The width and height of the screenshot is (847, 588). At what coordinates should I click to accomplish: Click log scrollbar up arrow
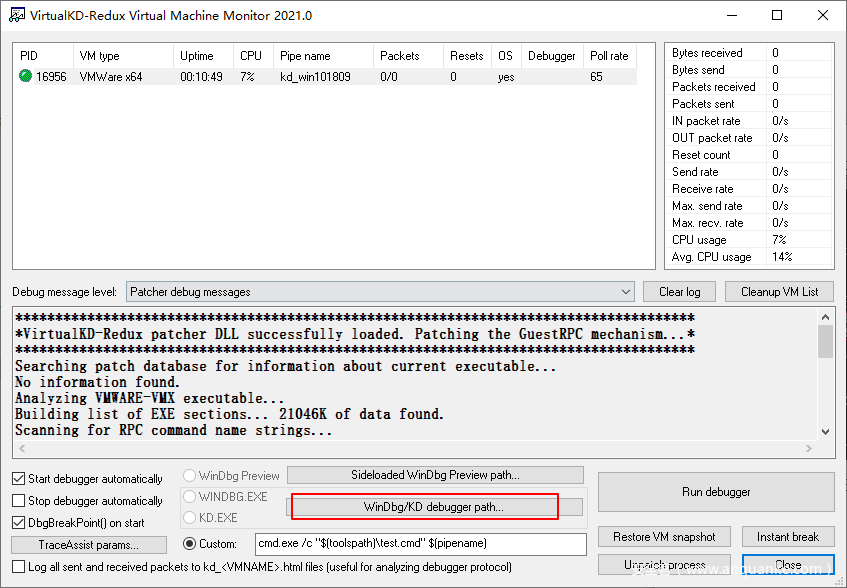(825, 317)
